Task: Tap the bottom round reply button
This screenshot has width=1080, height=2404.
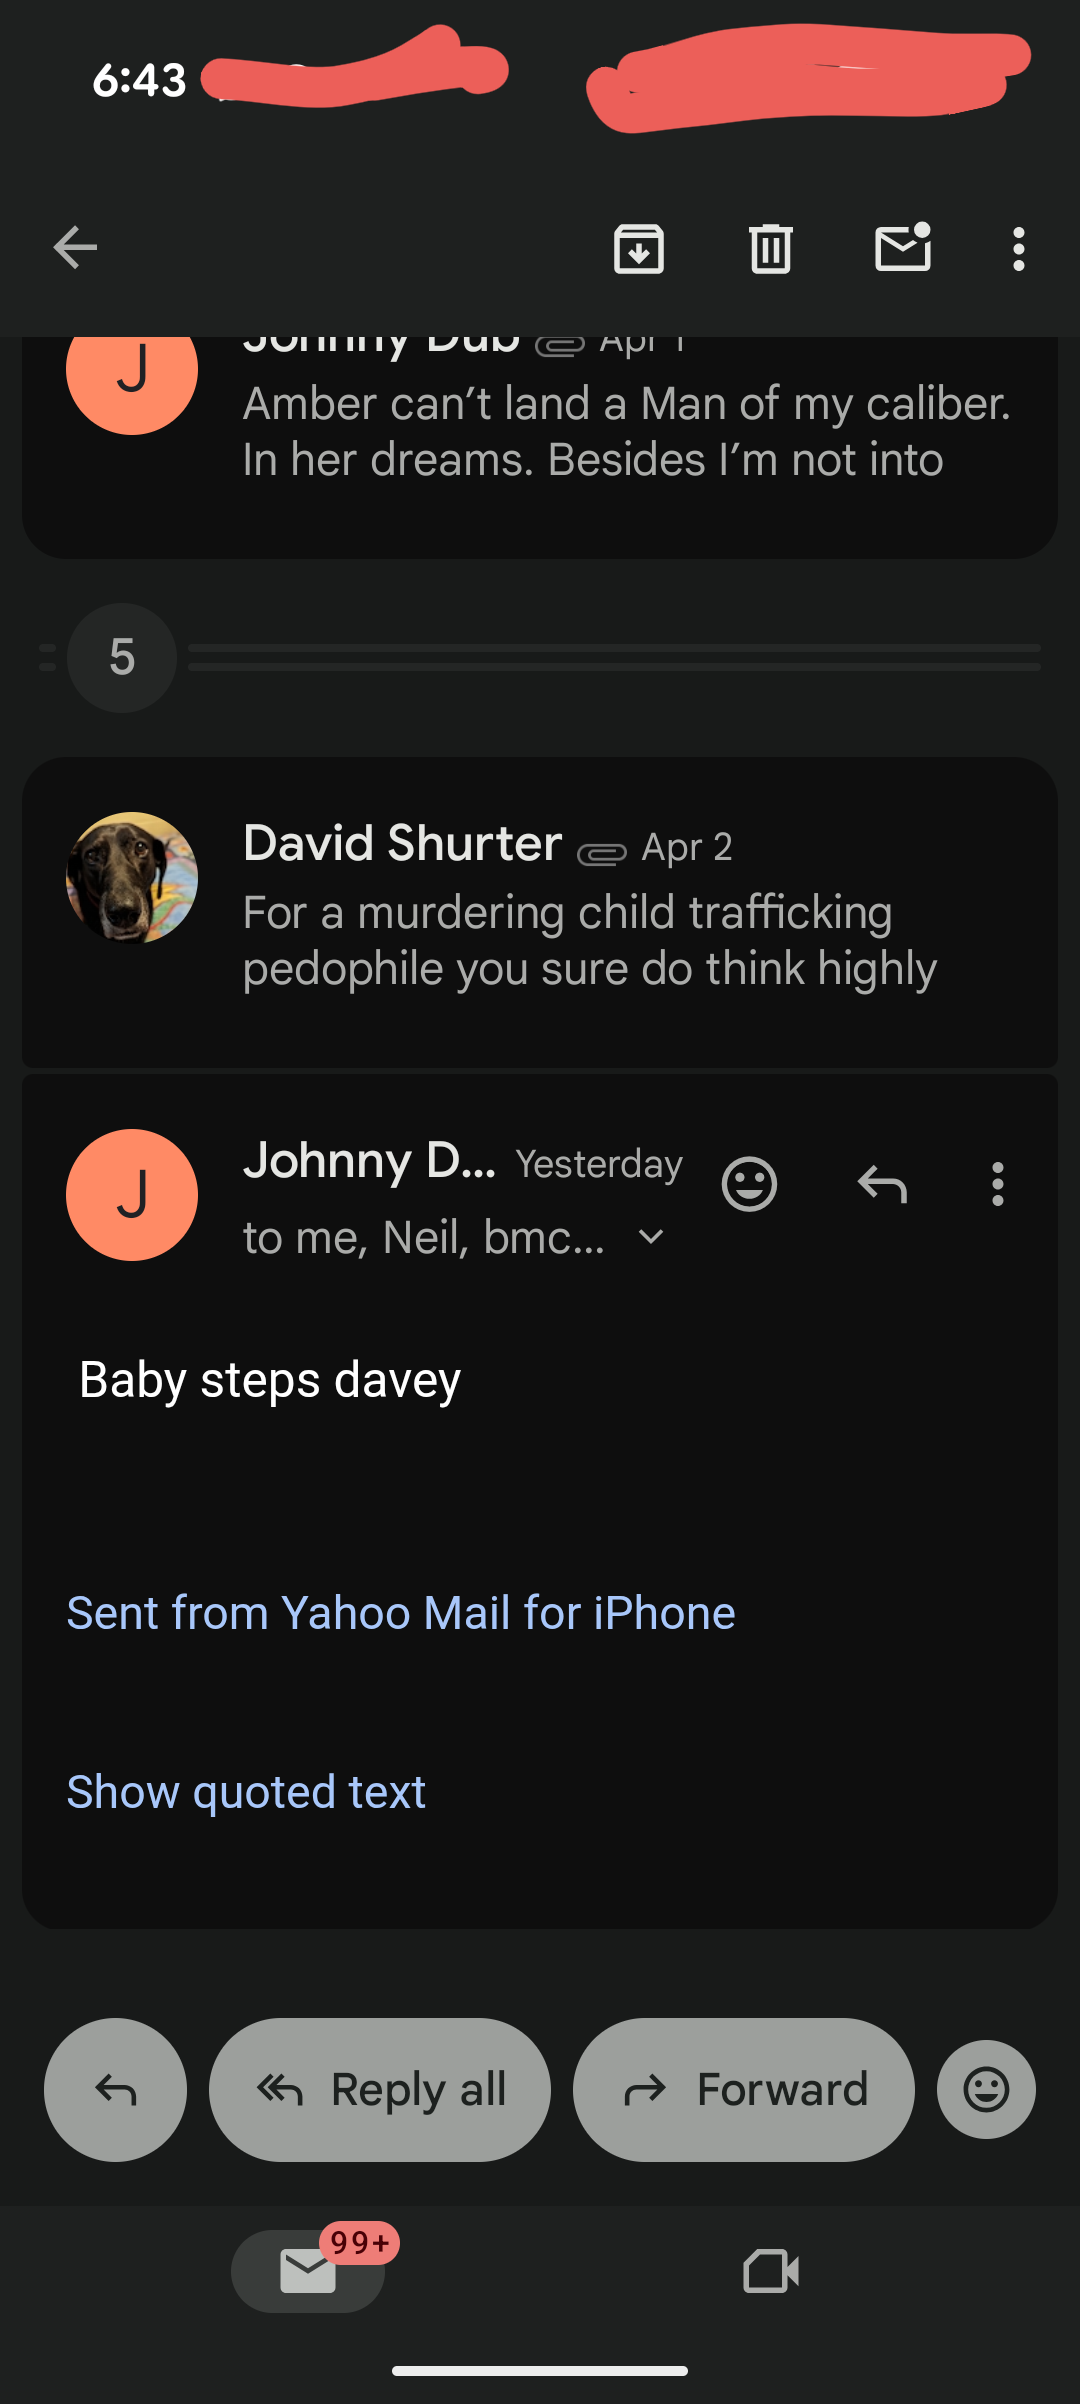Action: pyautogui.click(x=115, y=2089)
